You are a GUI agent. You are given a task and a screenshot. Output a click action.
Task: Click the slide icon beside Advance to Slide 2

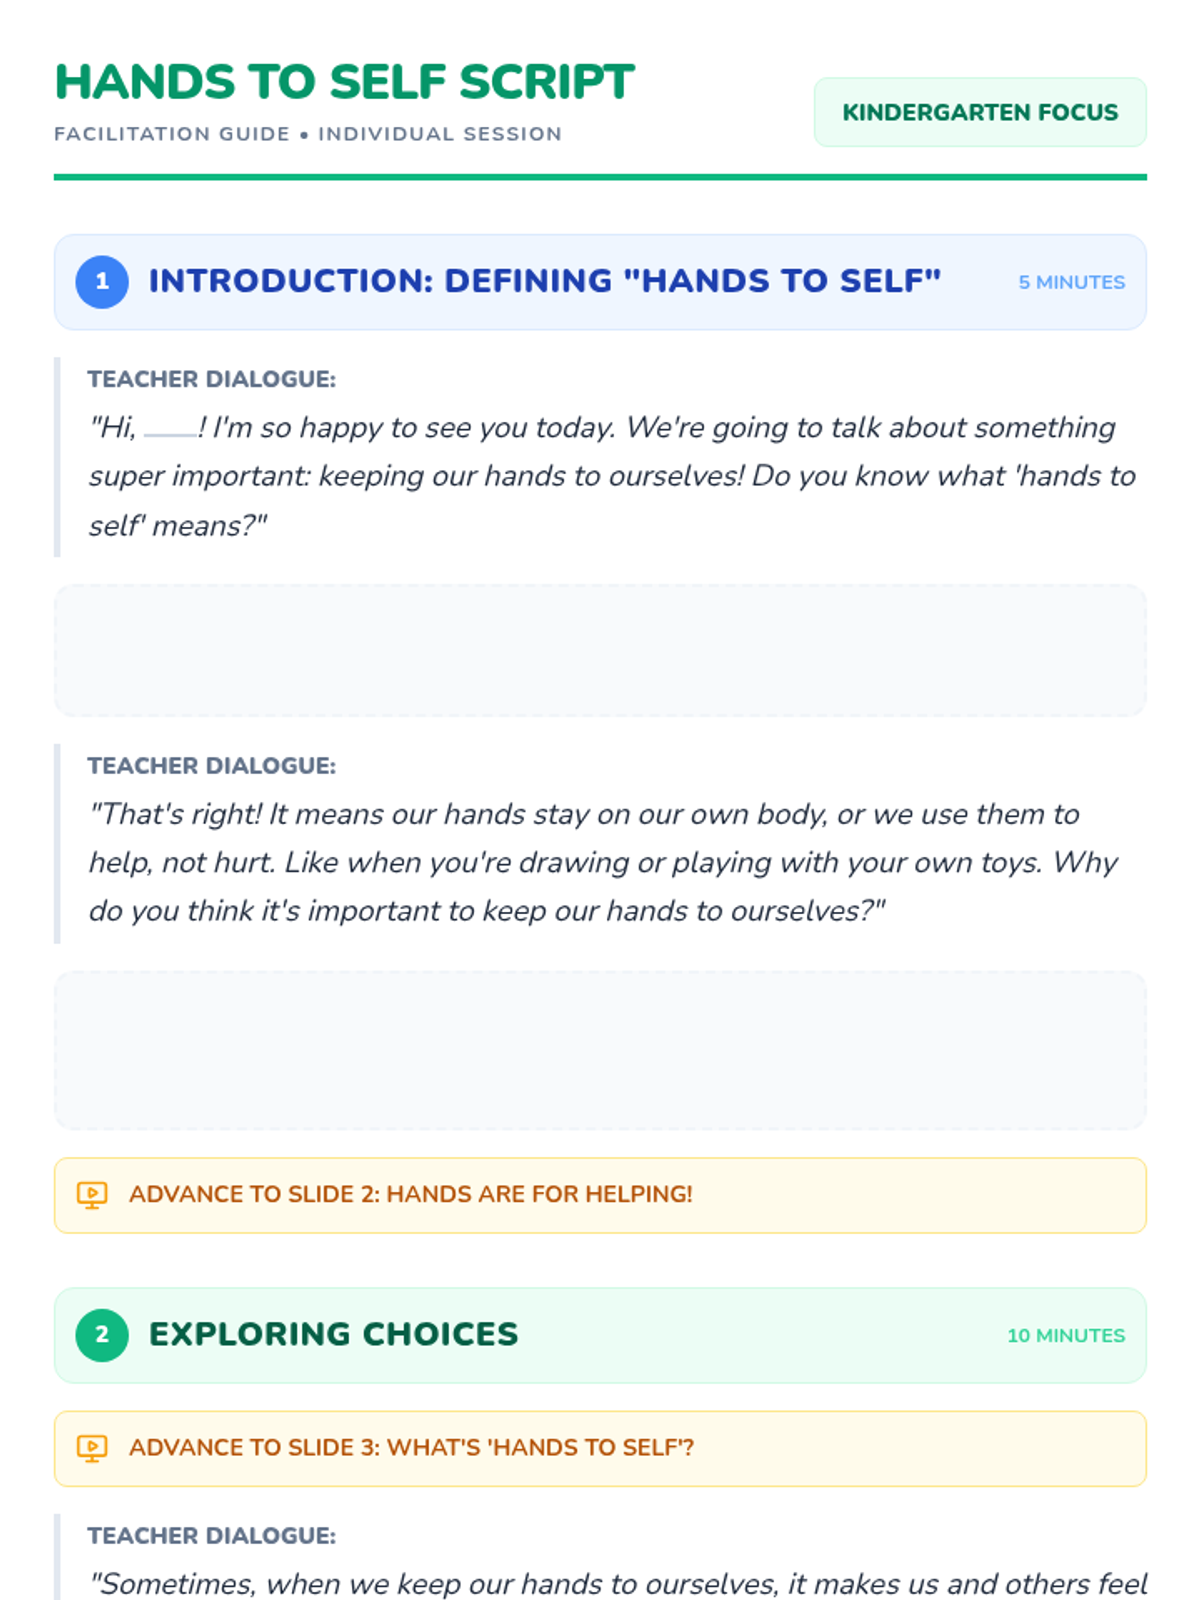click(92, 1195)
